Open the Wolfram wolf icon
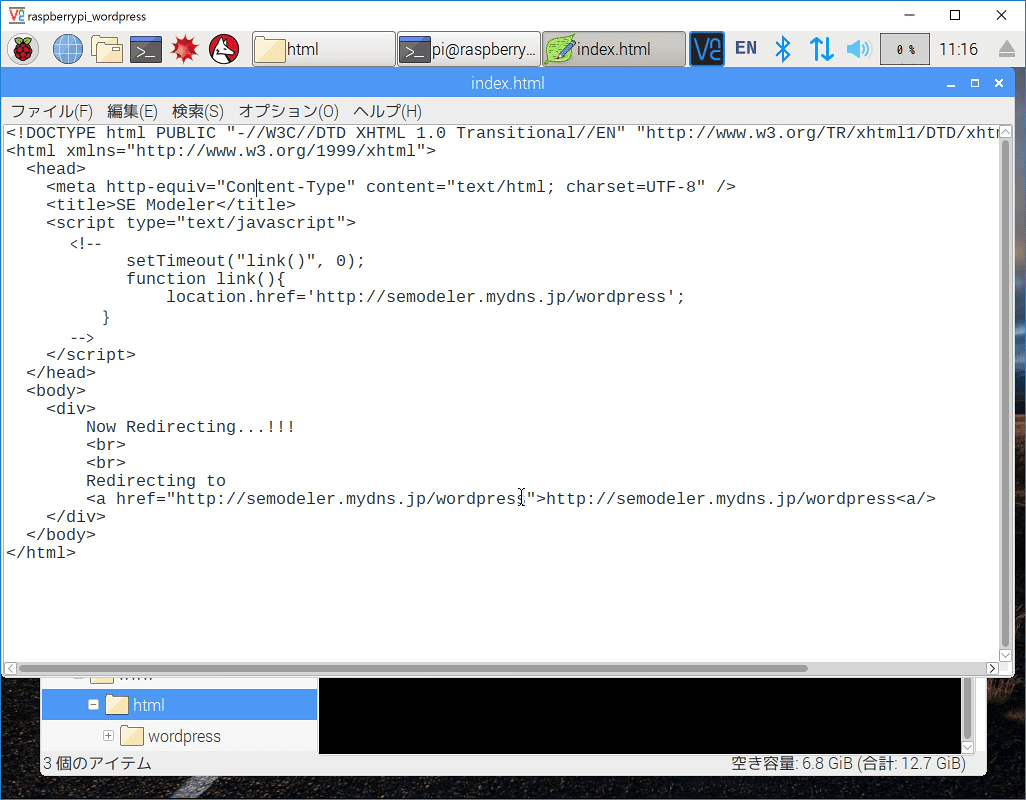The height and width of the screenshot is (800, 1026). tap(224, 49)
